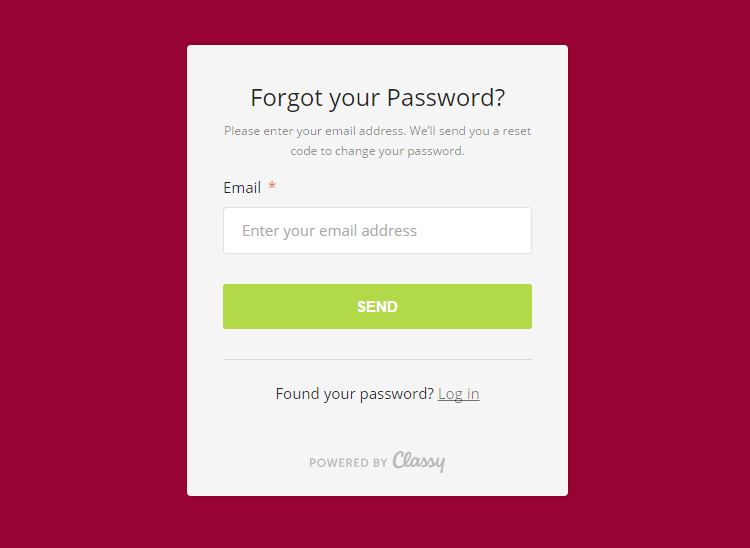Click the 'Please enter your email address' instruction line
Screen dimensions: 750x548
coord(377,131)
